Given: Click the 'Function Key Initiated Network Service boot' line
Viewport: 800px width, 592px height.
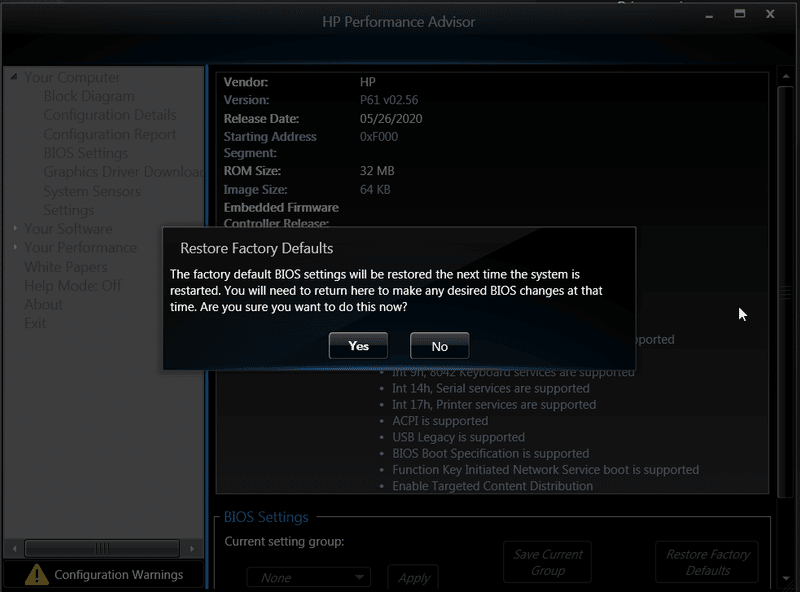Looking at the screenshot, I should pos(545,470).
